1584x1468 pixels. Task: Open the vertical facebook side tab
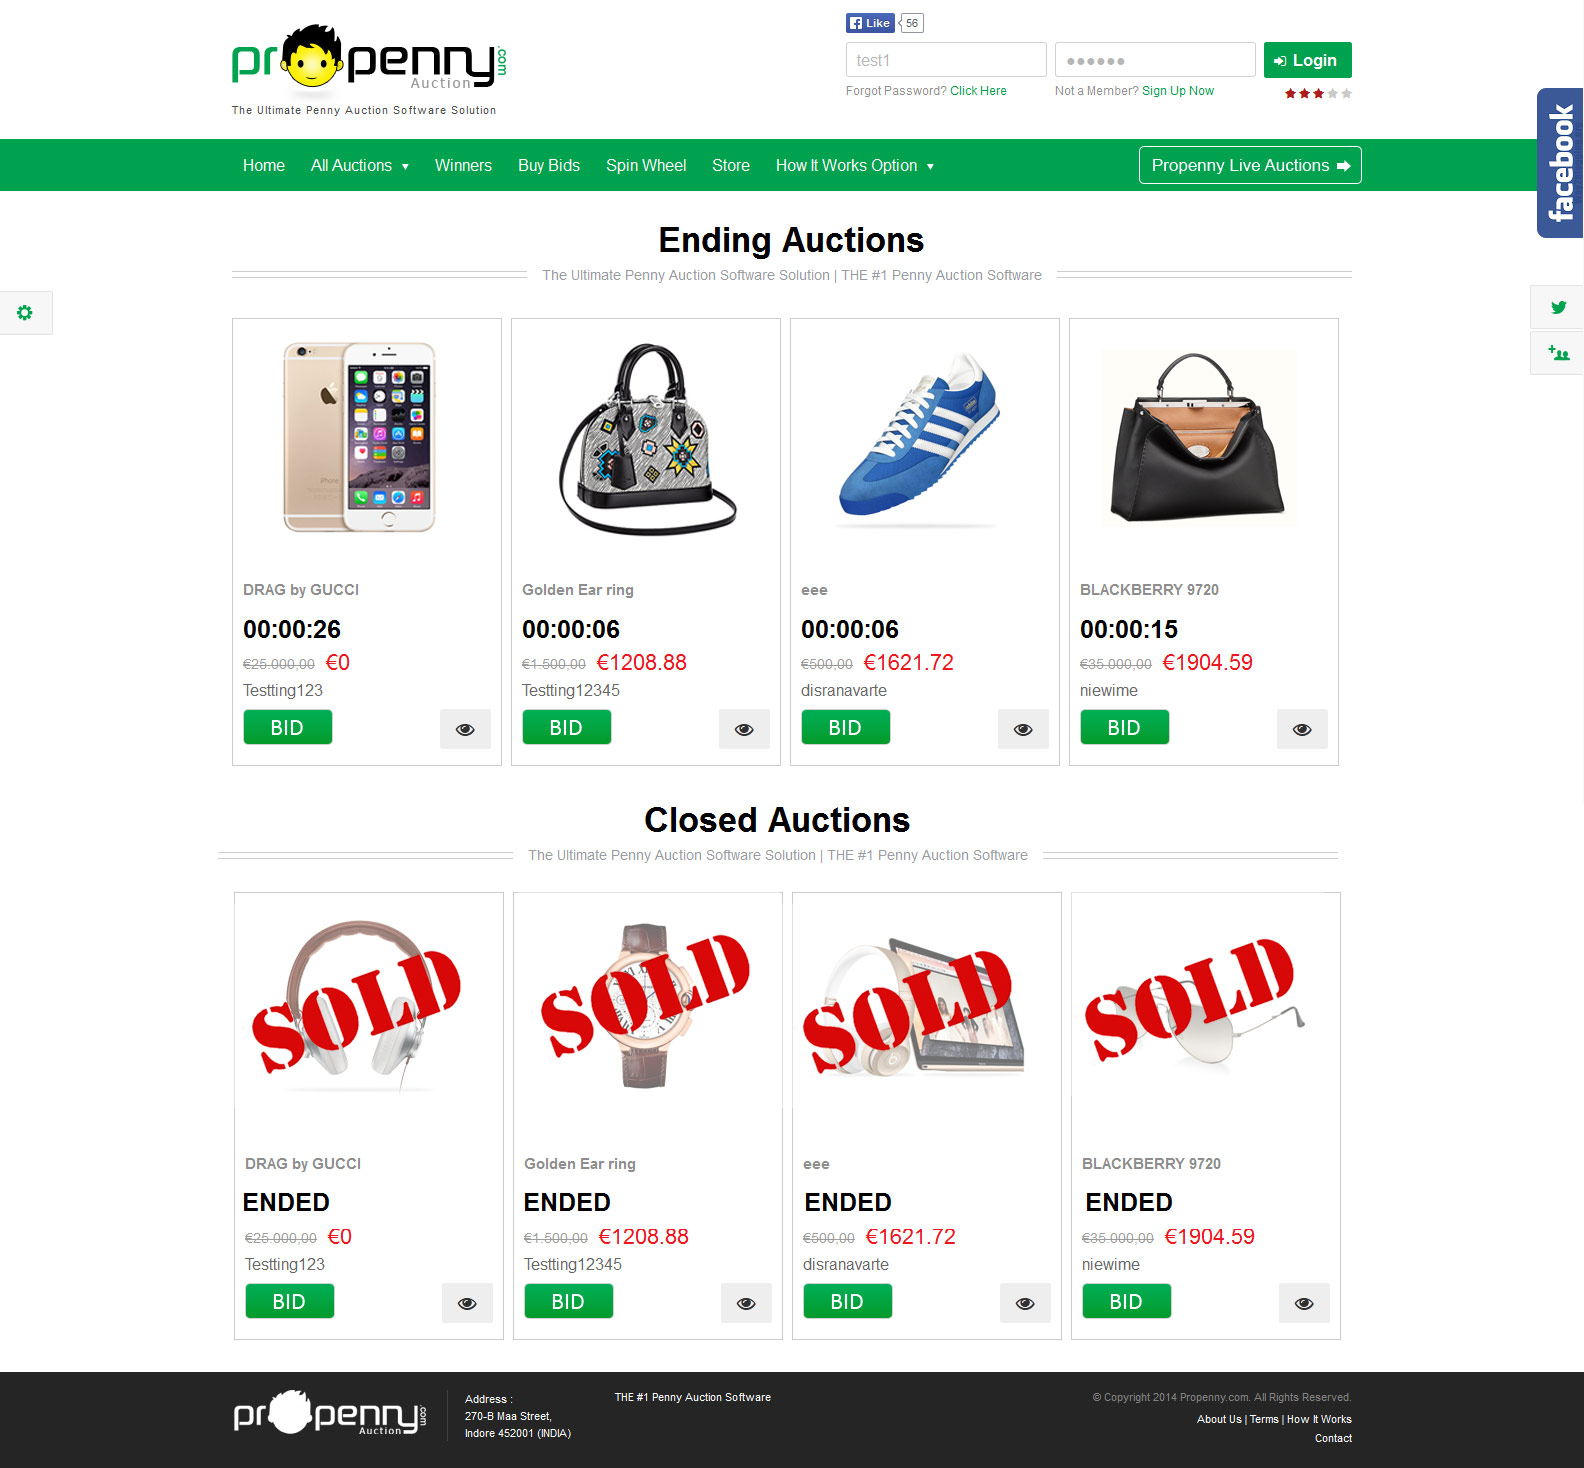pos(1560,163)
